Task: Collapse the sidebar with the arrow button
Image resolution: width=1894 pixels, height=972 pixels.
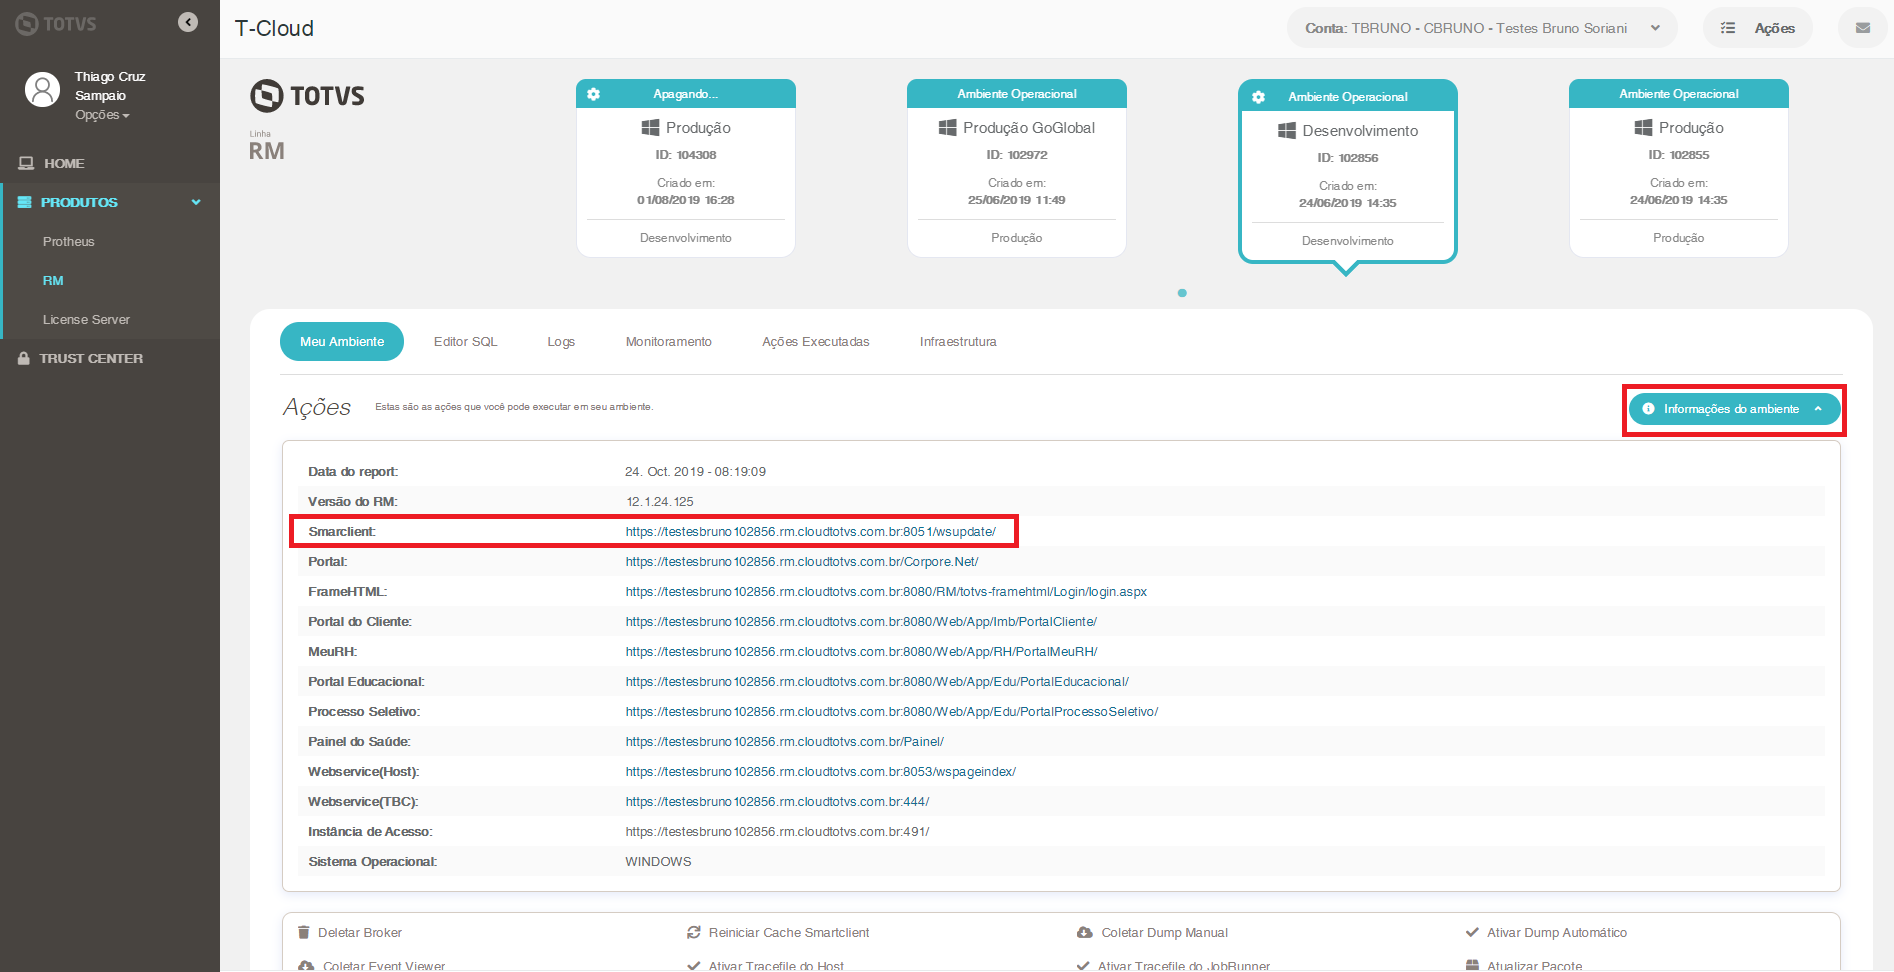Action: (x=187, y=21)
